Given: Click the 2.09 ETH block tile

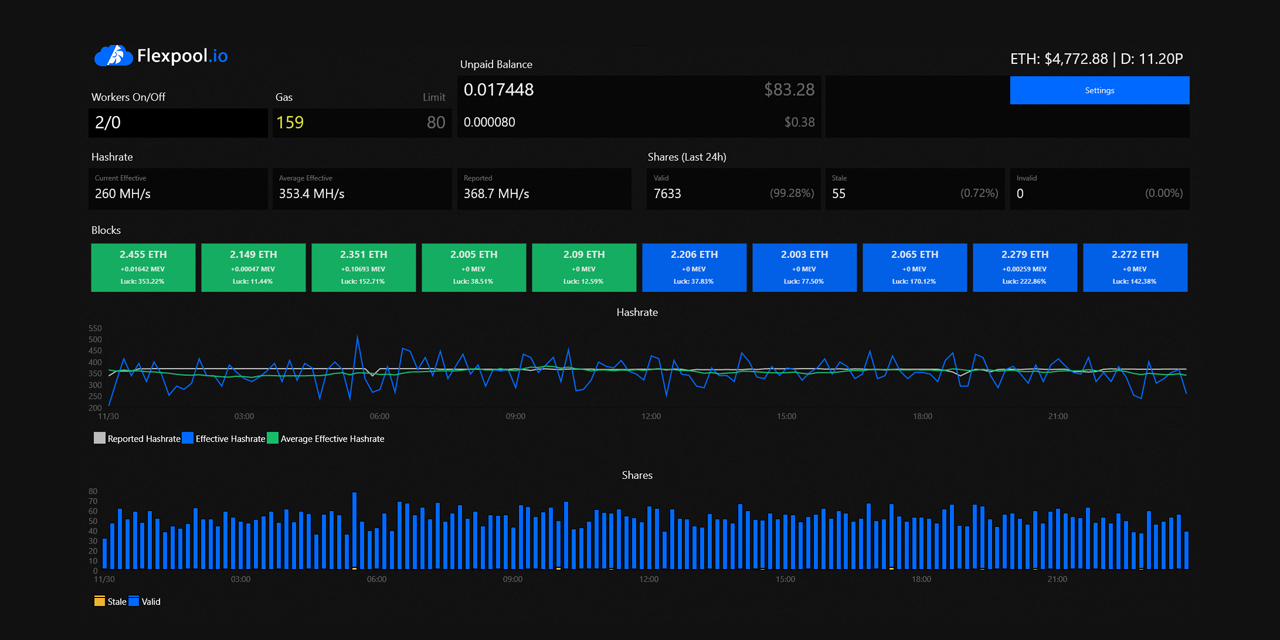Looking at the screenshot, I should (584, 267).
